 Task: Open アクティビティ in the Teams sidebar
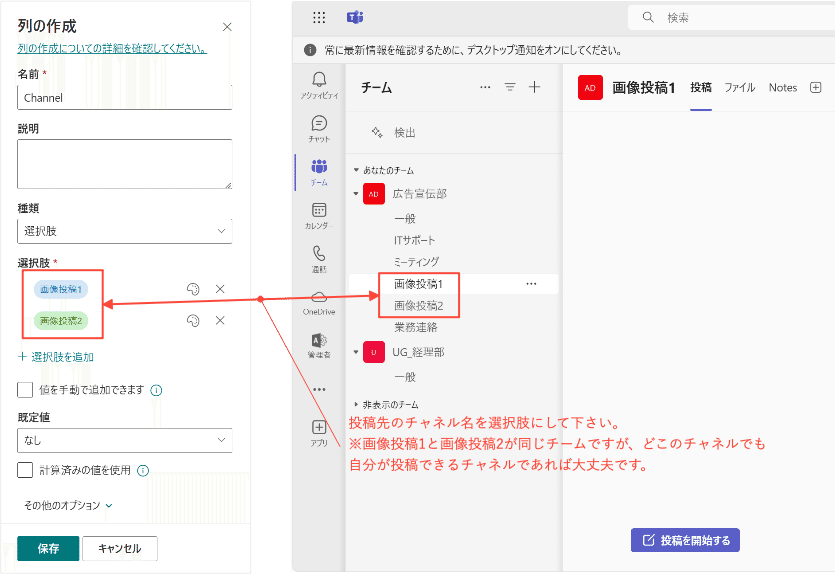[319, 86]
